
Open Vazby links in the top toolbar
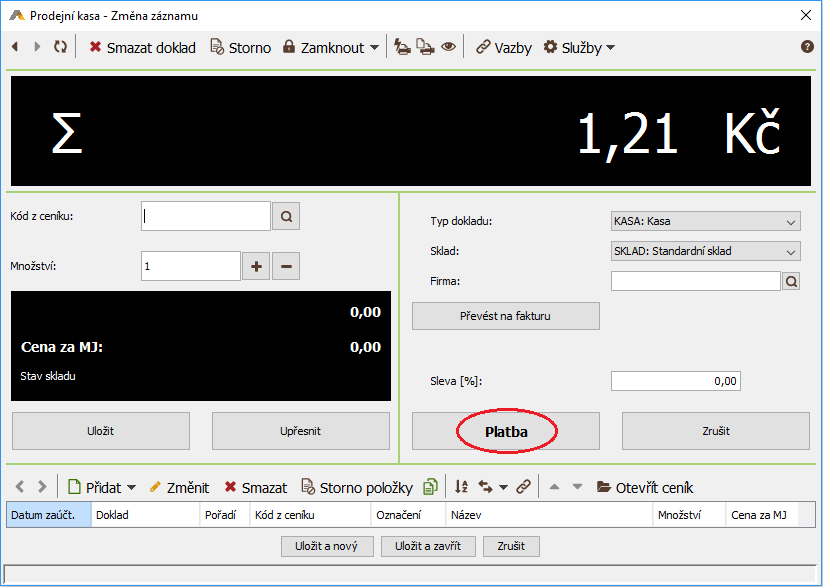coord(503,48)
